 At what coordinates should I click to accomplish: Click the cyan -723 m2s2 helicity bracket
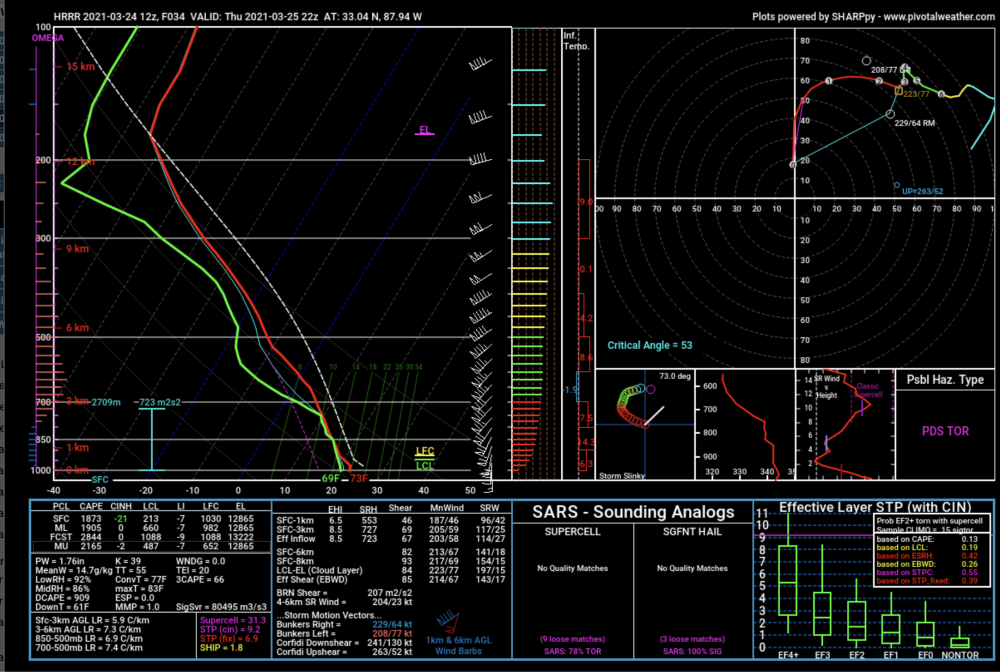coord(152,439)
